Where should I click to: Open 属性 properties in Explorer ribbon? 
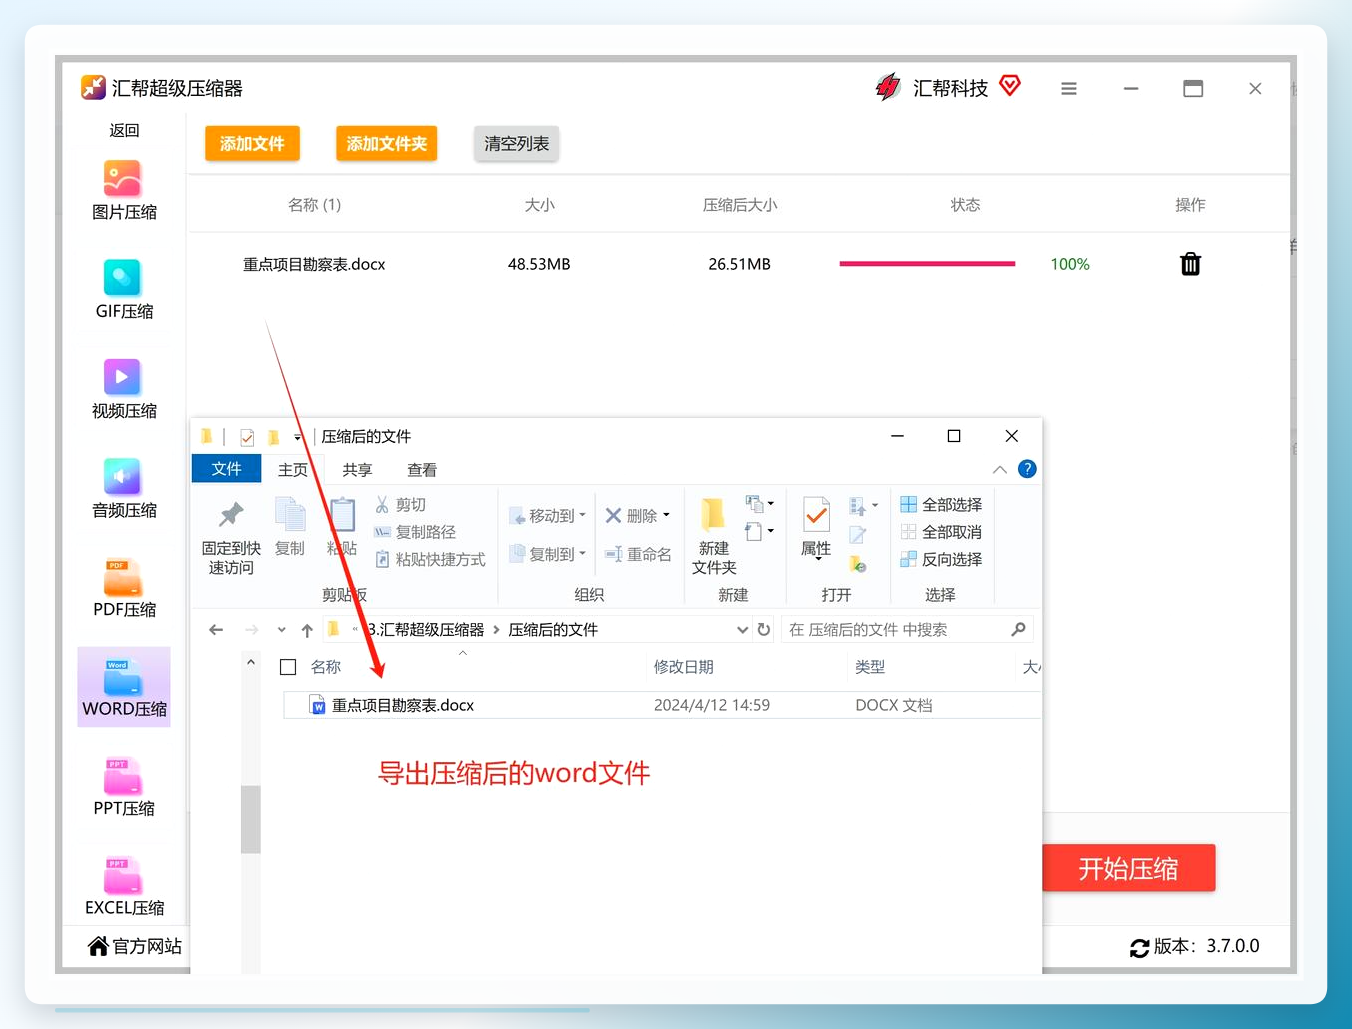[816, 528]
